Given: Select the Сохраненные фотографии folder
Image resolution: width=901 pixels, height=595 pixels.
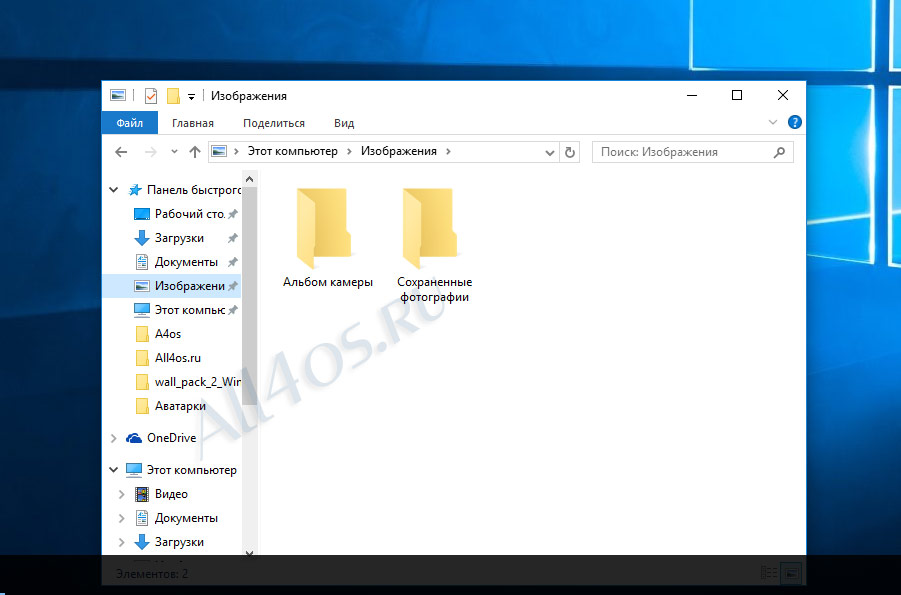Looking at the screenshot, I should [x=434, y=245].
